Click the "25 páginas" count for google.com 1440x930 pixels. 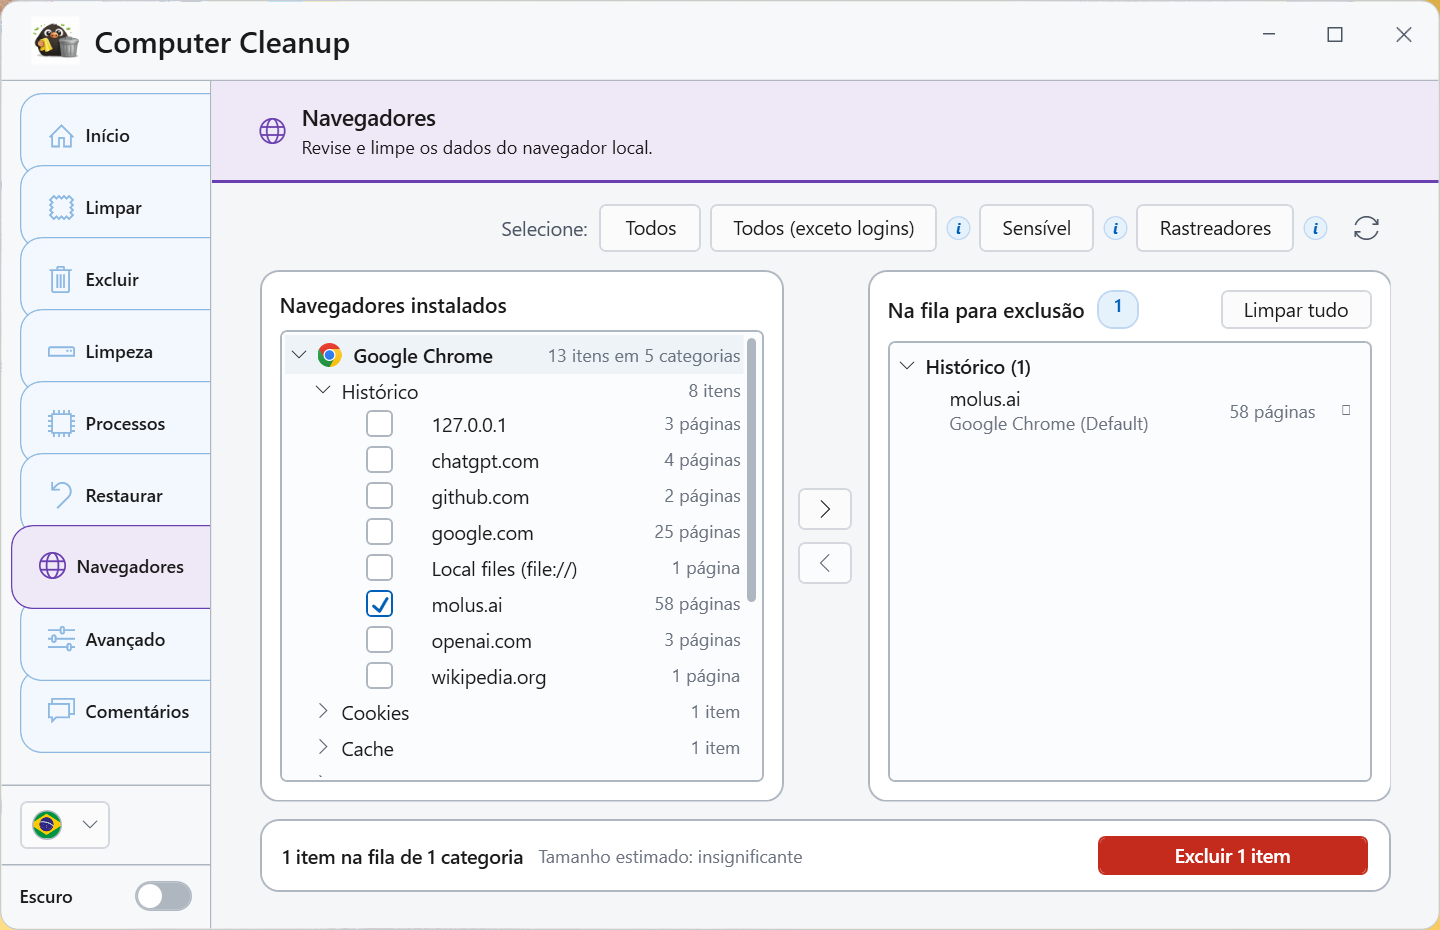pyautogui.click(x=697, y=532)
